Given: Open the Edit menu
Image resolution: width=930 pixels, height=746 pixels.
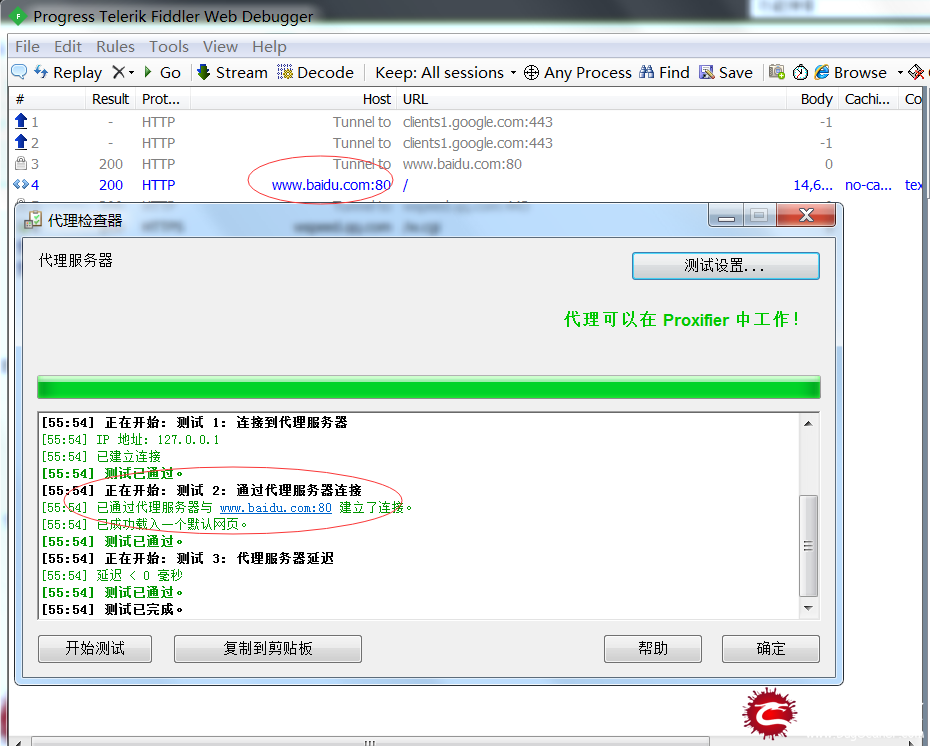Looking at the screenshot, I should pyautogui.click(x=68, y=46).
